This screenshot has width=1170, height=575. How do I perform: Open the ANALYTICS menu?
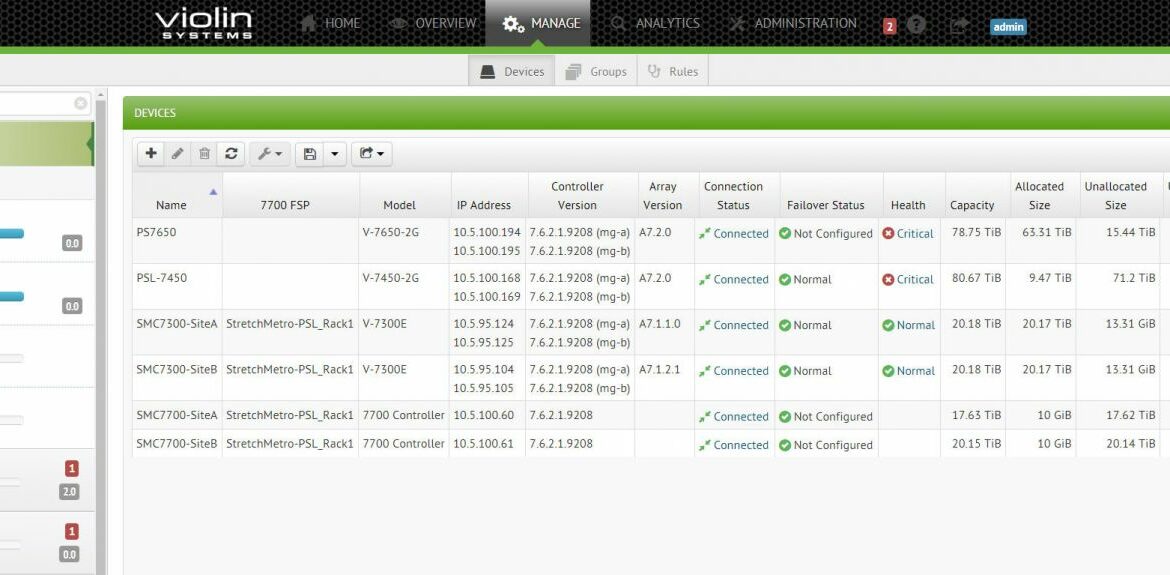(655, 23)
